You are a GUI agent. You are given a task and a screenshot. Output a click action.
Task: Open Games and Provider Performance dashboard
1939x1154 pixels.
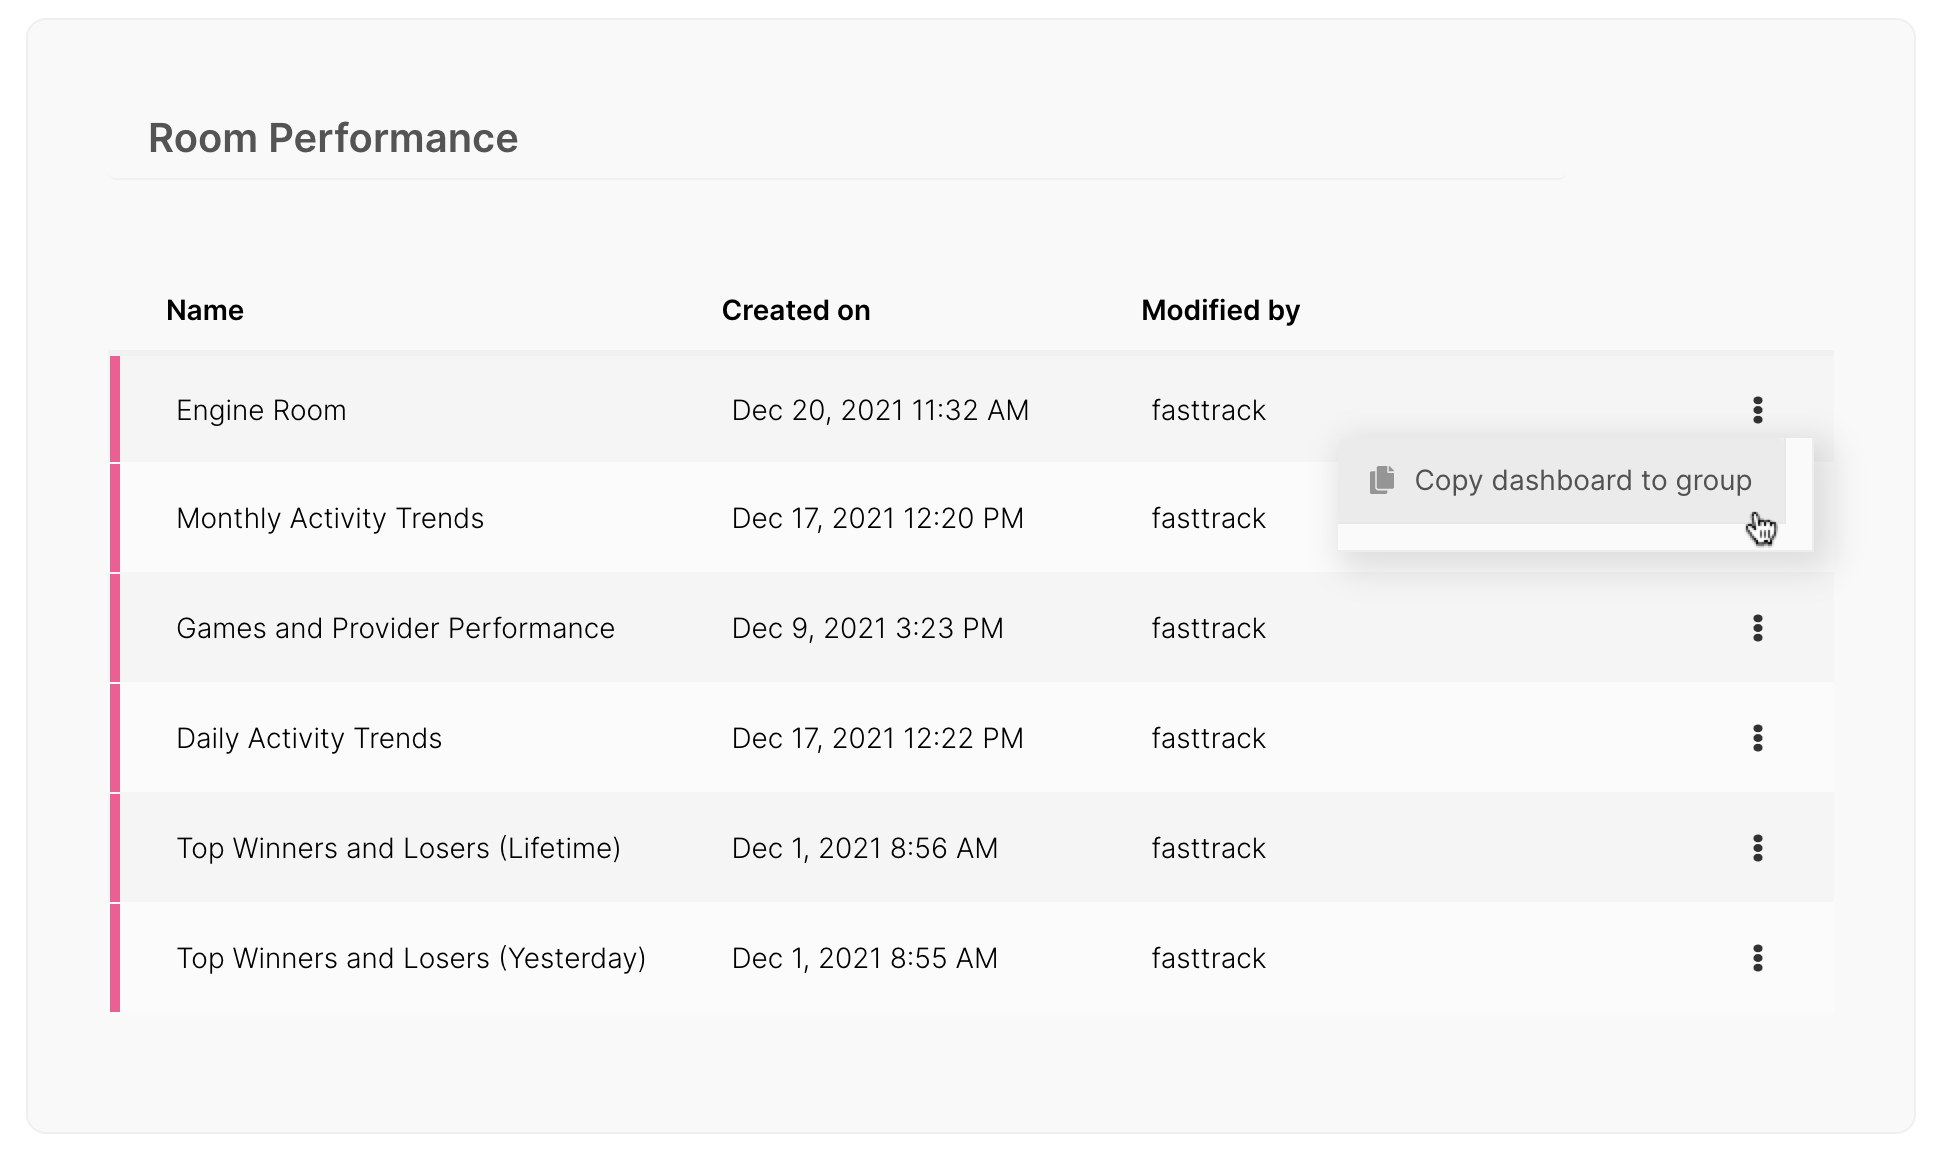click(395, 628)
